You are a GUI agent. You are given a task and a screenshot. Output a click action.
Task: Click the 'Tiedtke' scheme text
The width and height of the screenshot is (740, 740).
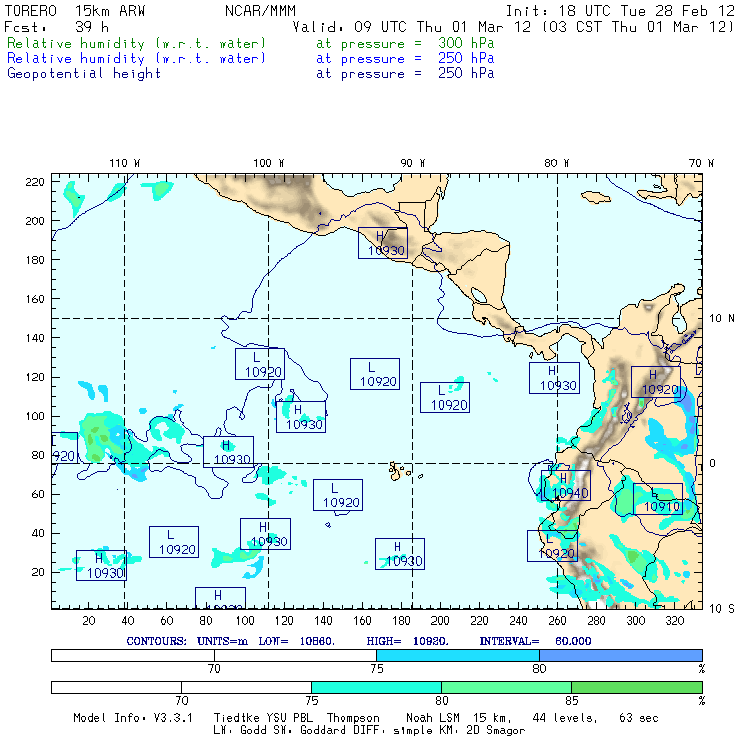coord(237,718)
